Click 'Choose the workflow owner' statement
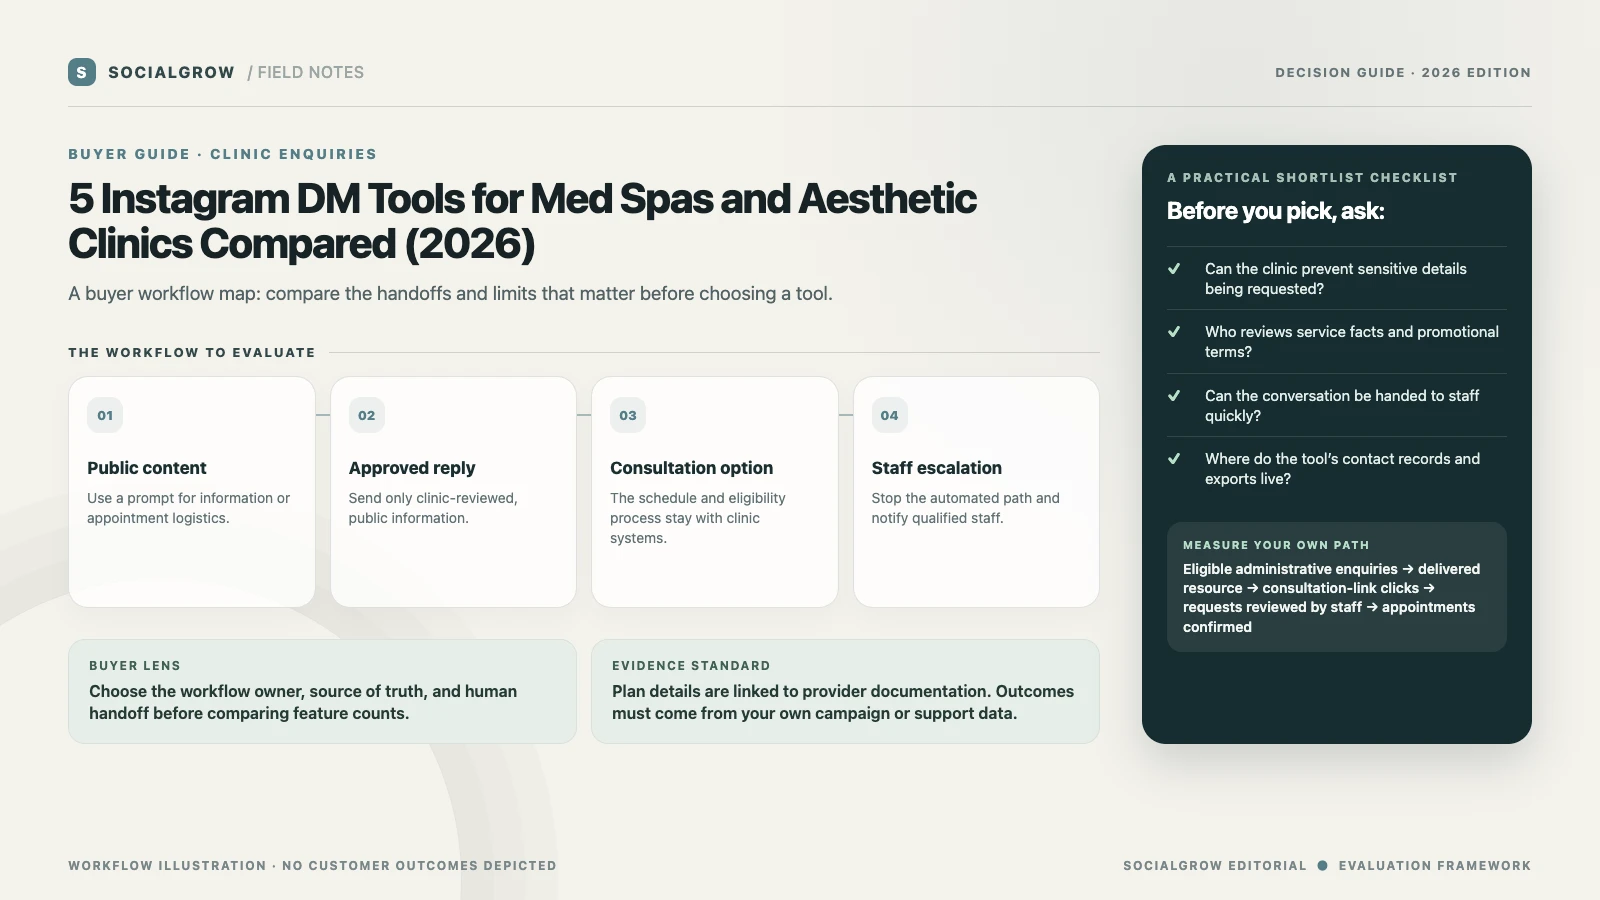Viewport: 1600px width, 900px height. coord(303,702)
